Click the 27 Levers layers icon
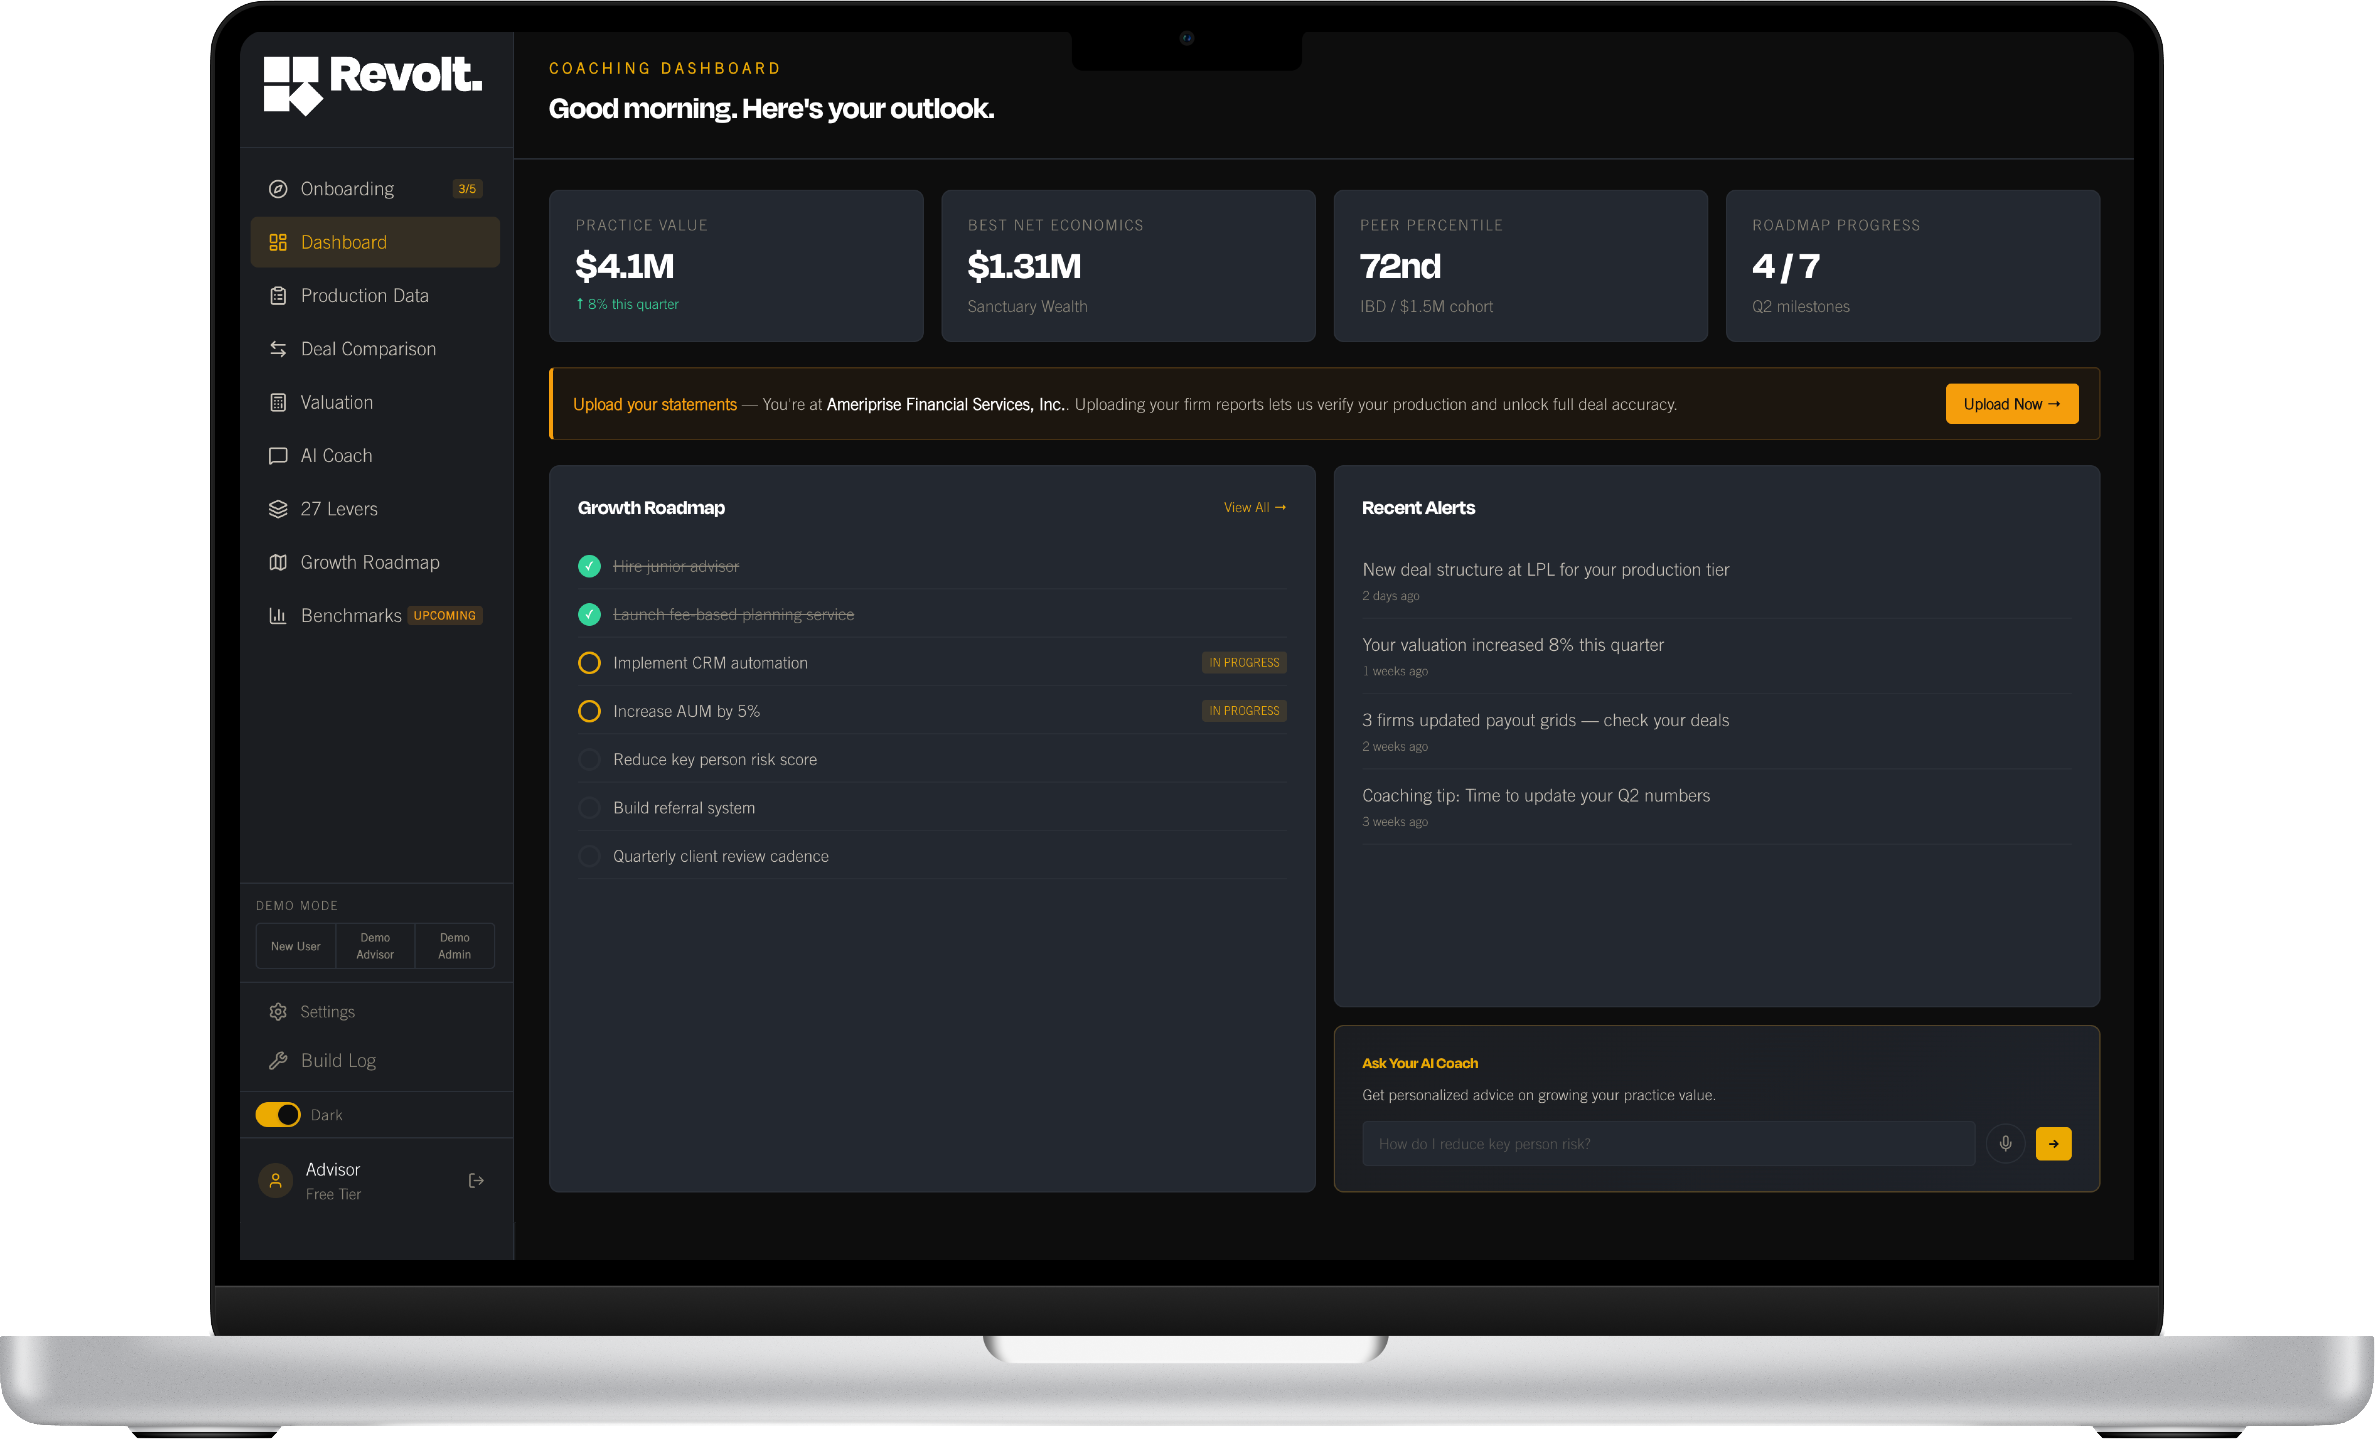This screenshot has width=2375, height=1439. [278, 509]
